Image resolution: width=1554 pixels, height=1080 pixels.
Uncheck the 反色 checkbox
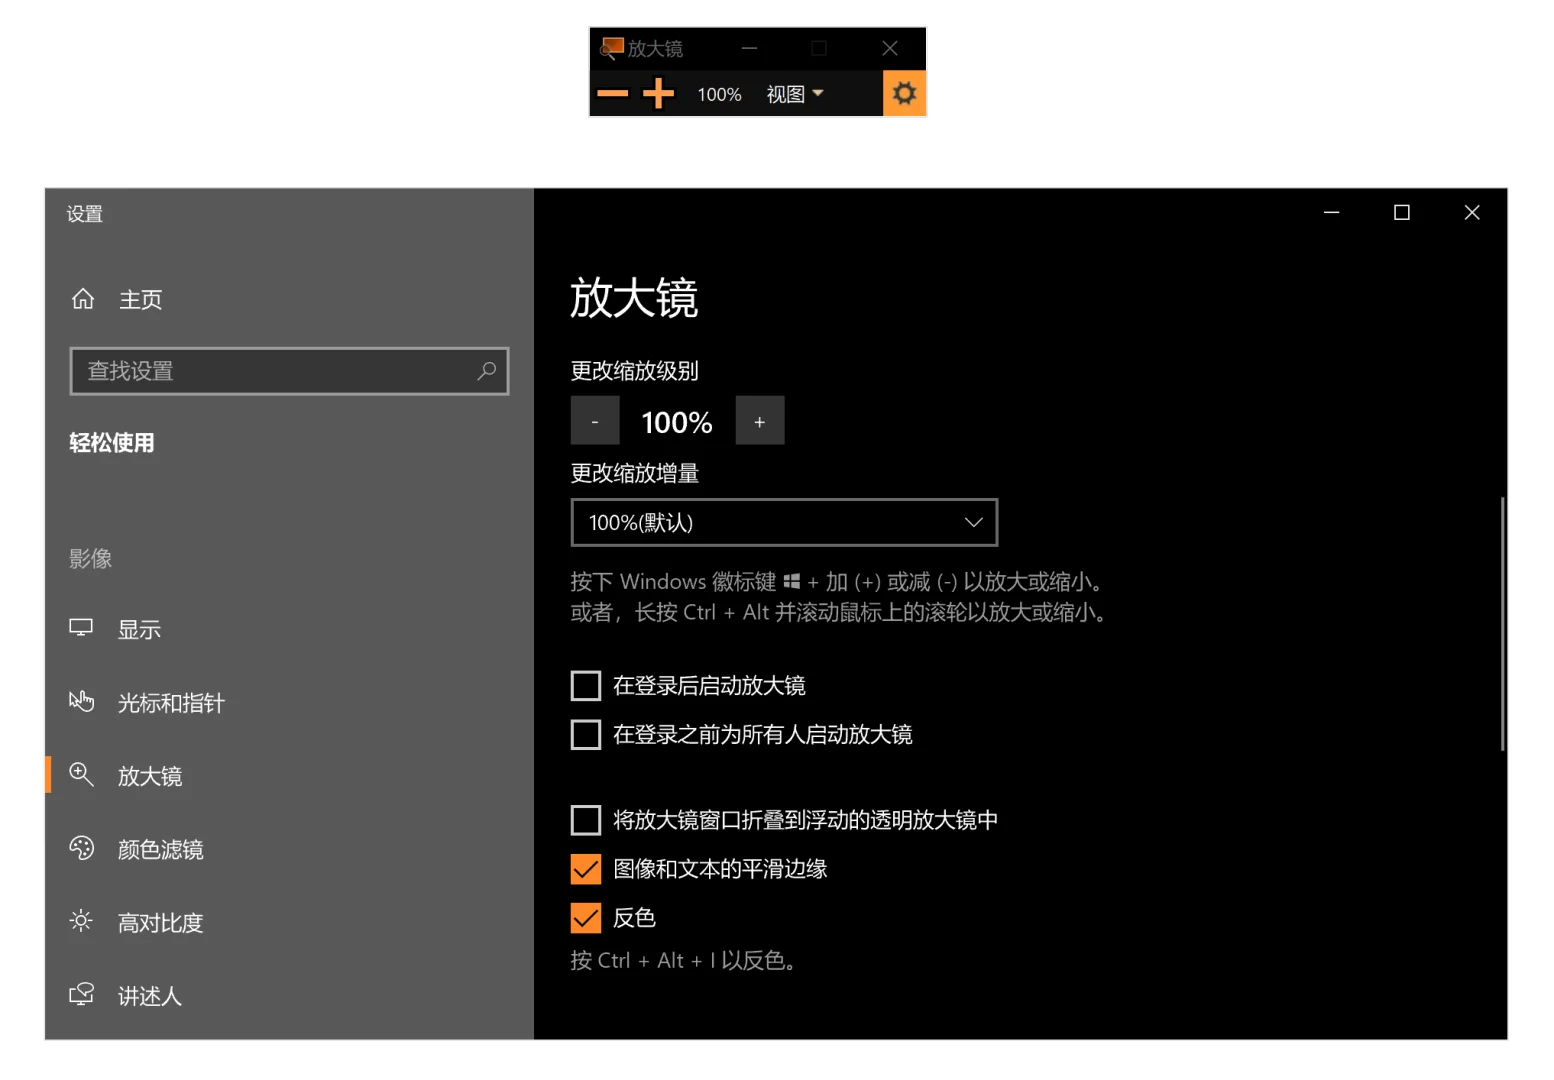[586, 918]
